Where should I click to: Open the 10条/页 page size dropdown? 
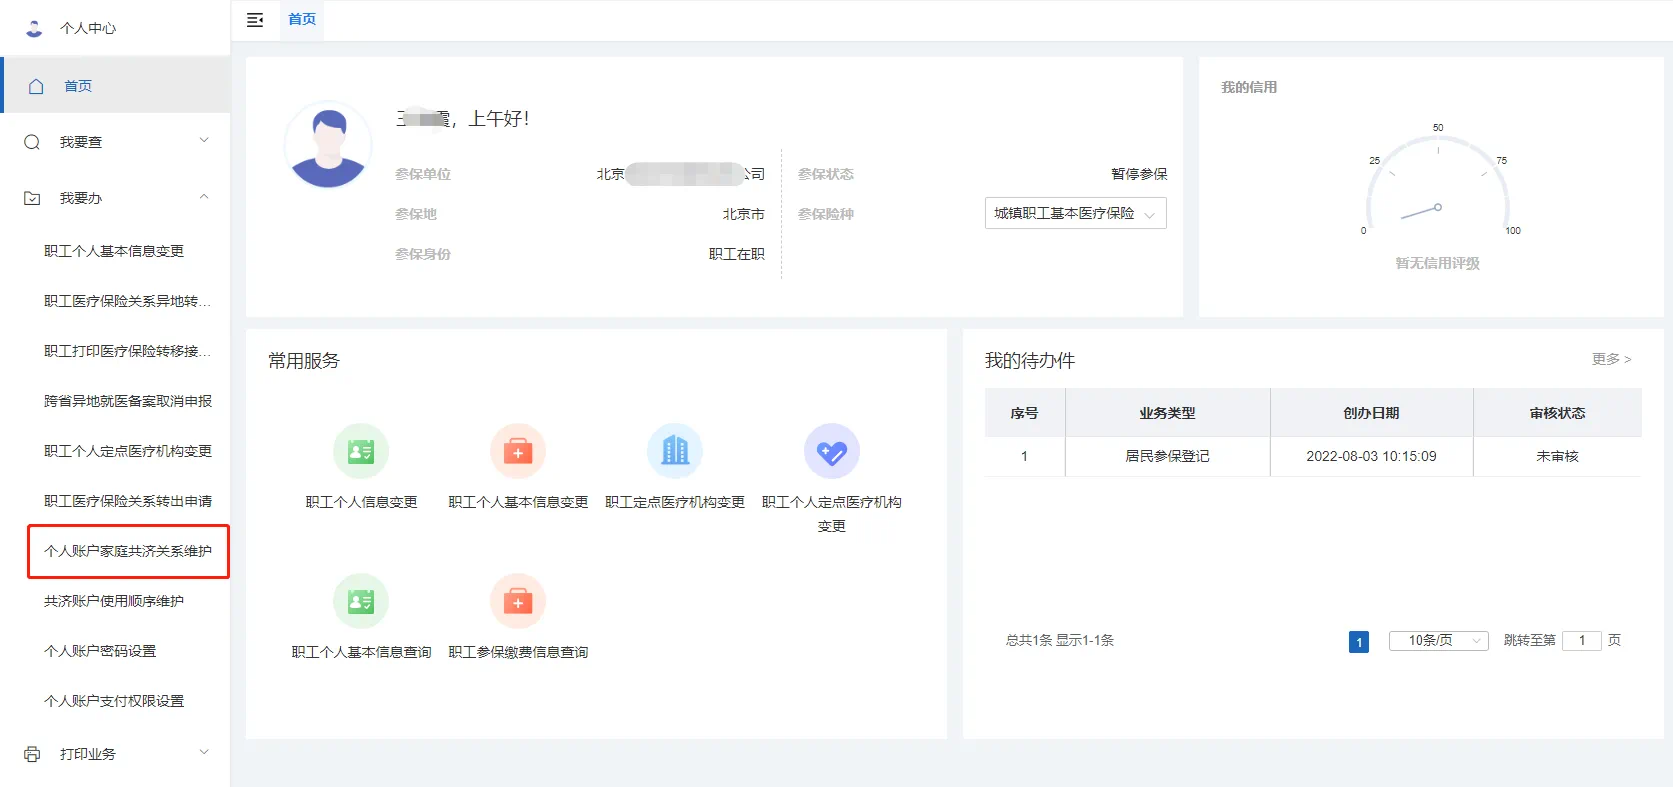pyautogui.click(x=1438, y=641)
